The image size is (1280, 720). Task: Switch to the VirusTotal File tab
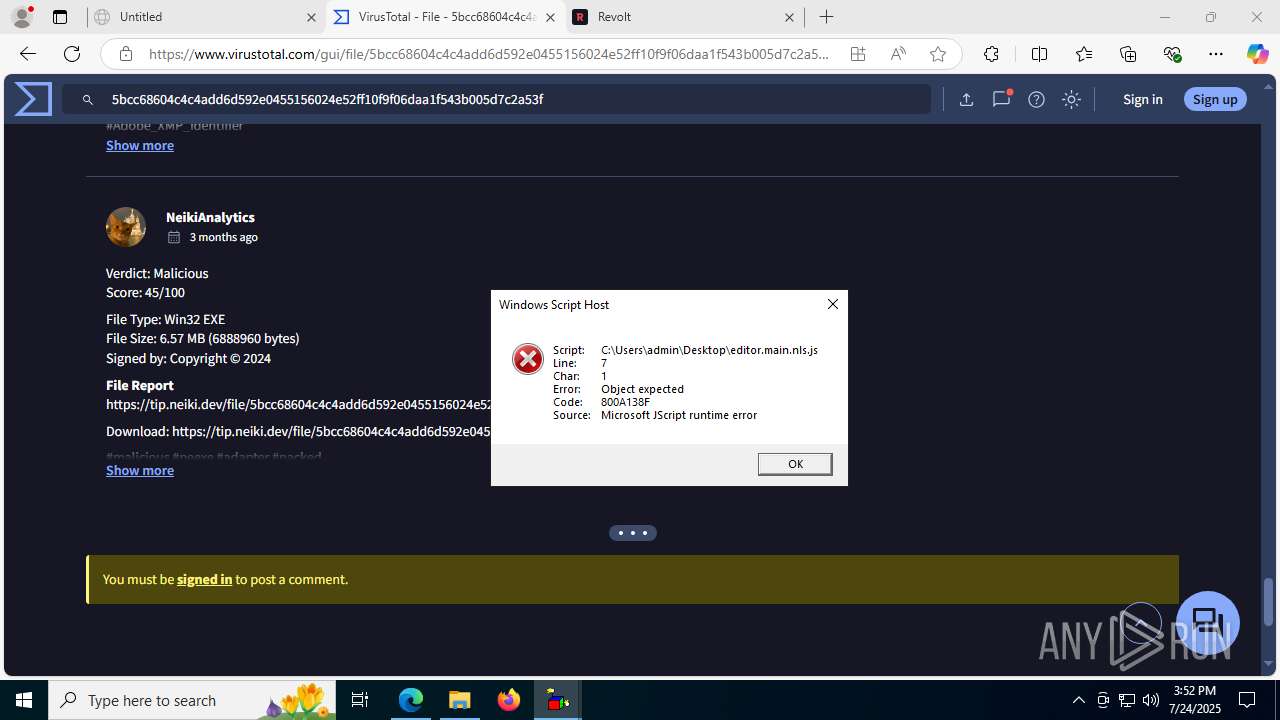447,17
